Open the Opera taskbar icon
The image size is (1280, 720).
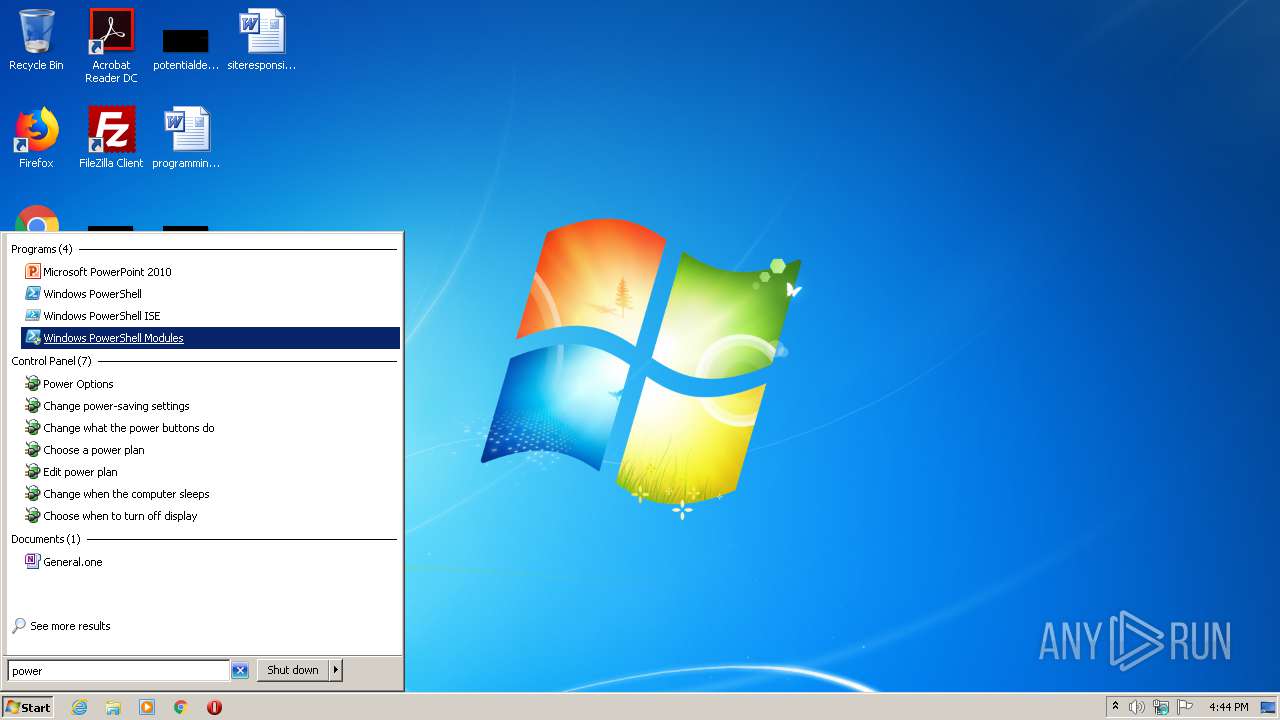pyautogui.click(x=214, y=707)
